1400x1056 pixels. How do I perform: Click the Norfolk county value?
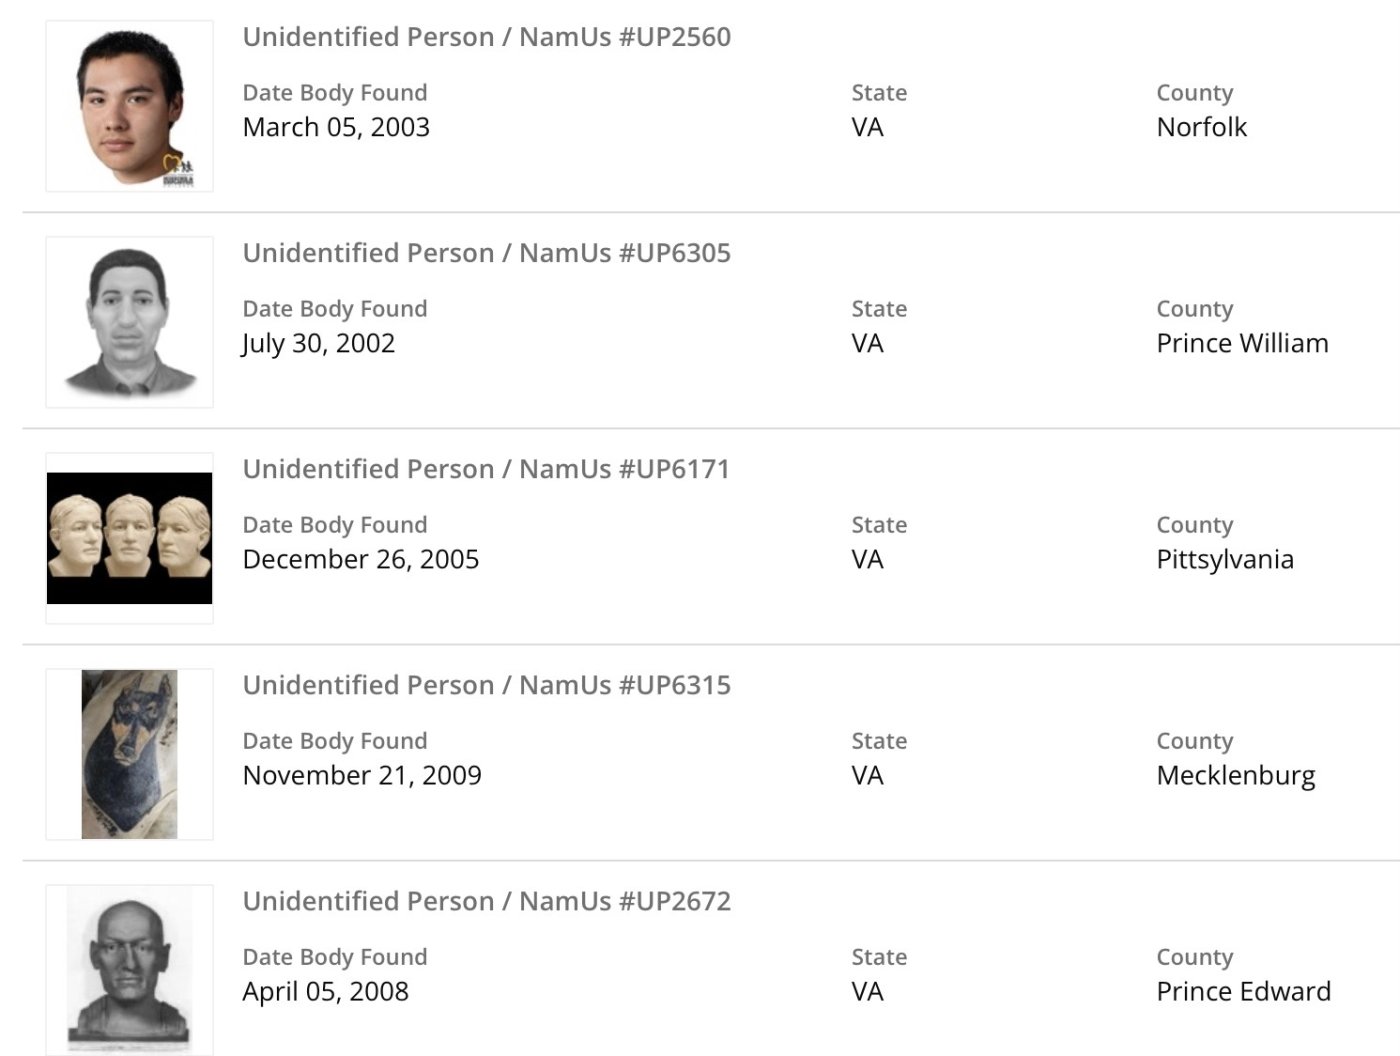tap(1201, 127)
